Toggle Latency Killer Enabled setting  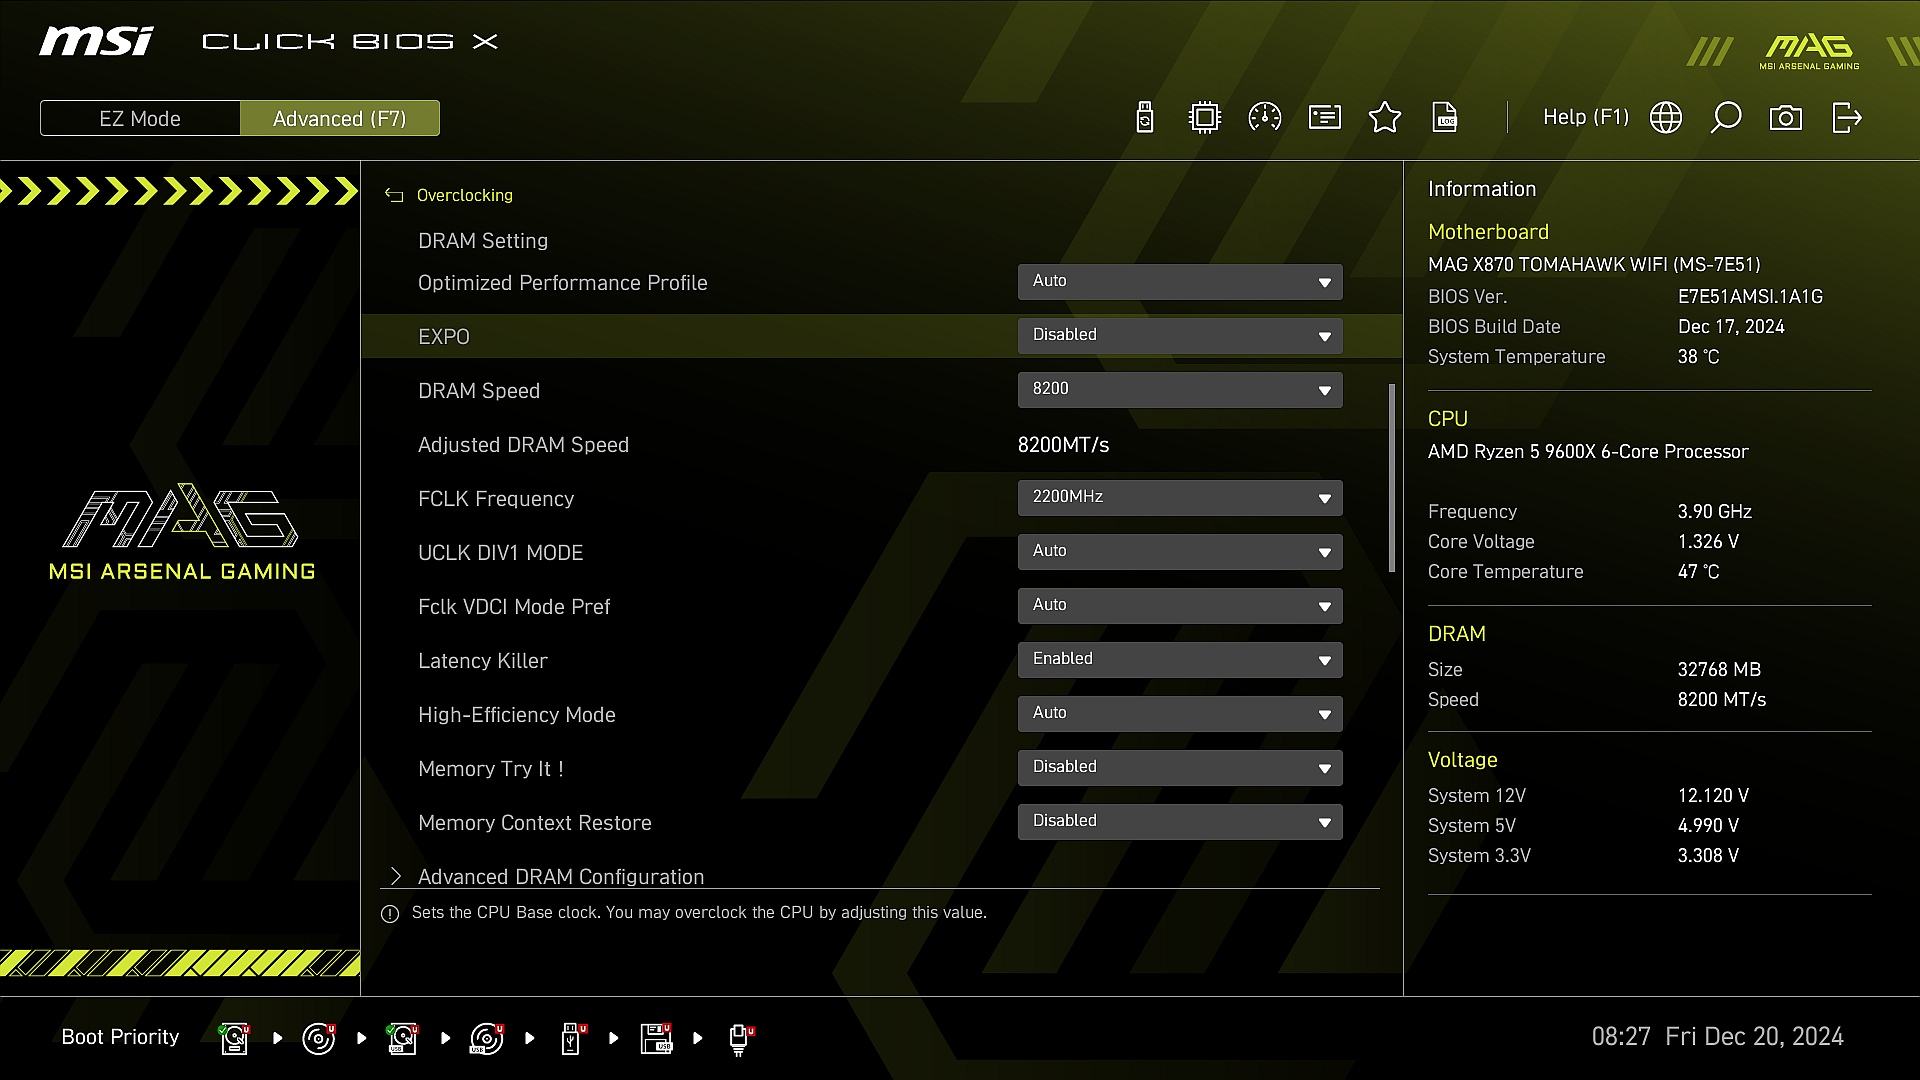tap(1180, 660)
